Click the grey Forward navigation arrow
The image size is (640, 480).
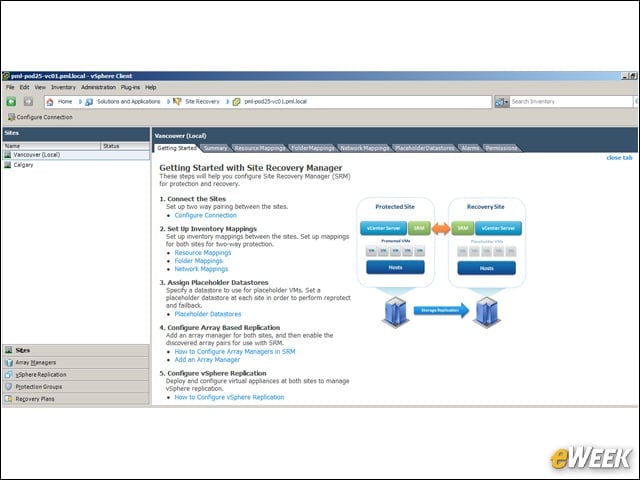pyautogui.click(x=28, y=102)
